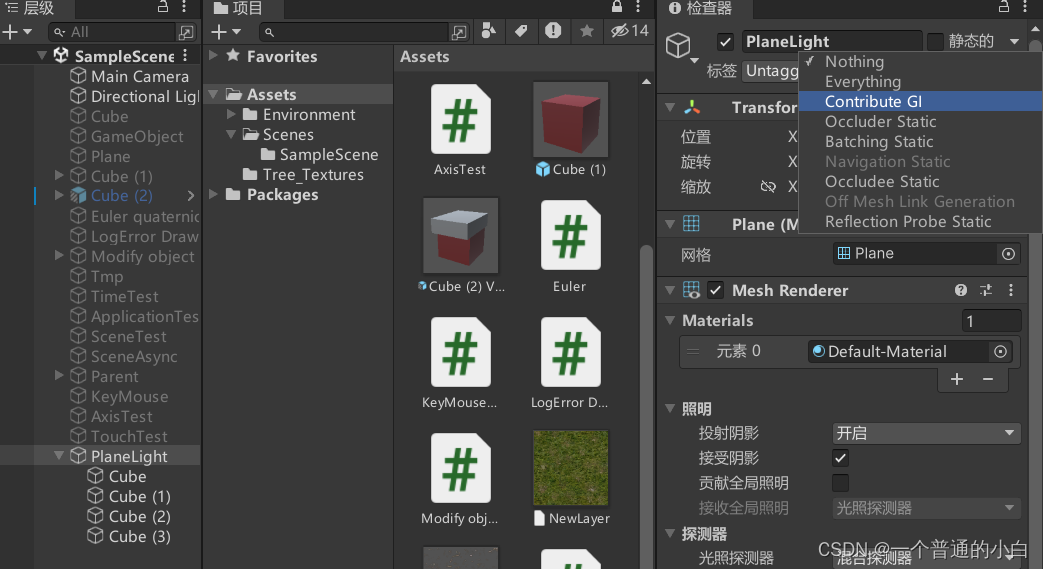1043x569 pixels.
Task: Toggle Inspector panel lock icon
Action: 1004,7
